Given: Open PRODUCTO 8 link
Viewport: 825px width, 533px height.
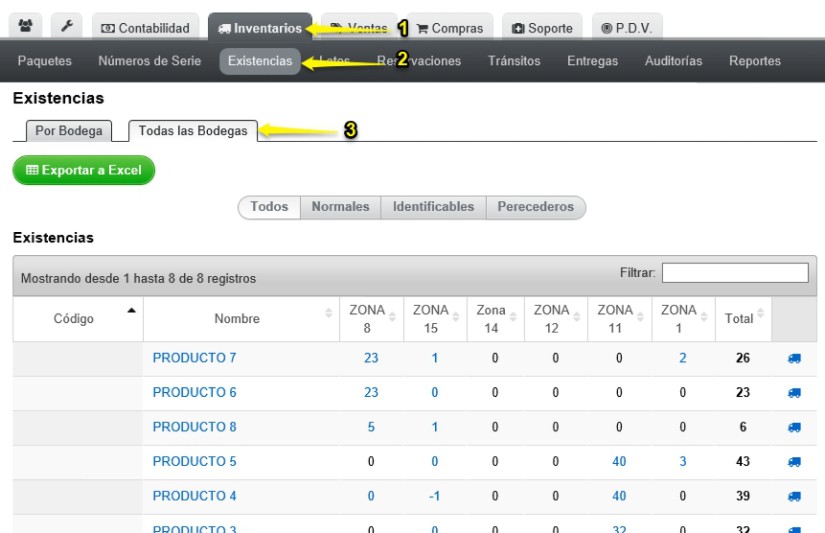Looking at the screenshot, I should [194, 427].
